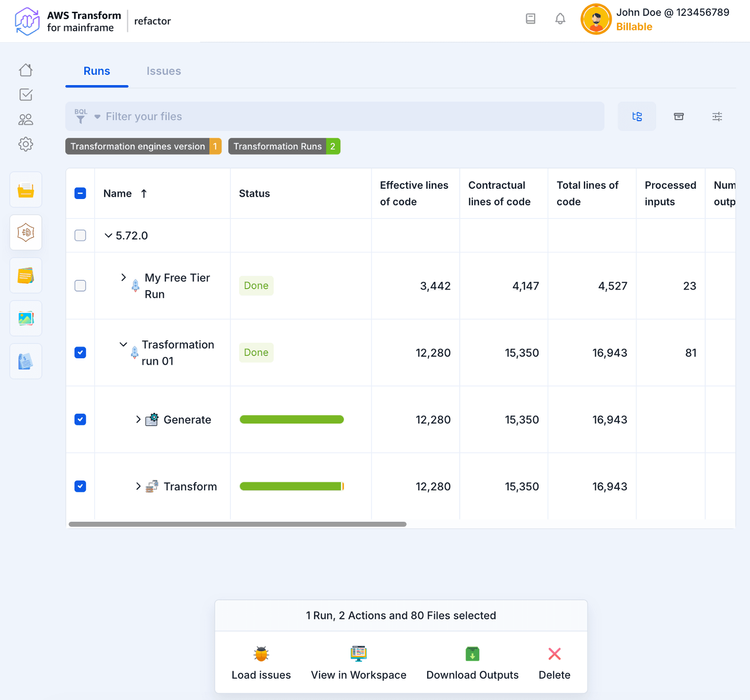Open the column settings sliders icon

(x=717, y=116)
